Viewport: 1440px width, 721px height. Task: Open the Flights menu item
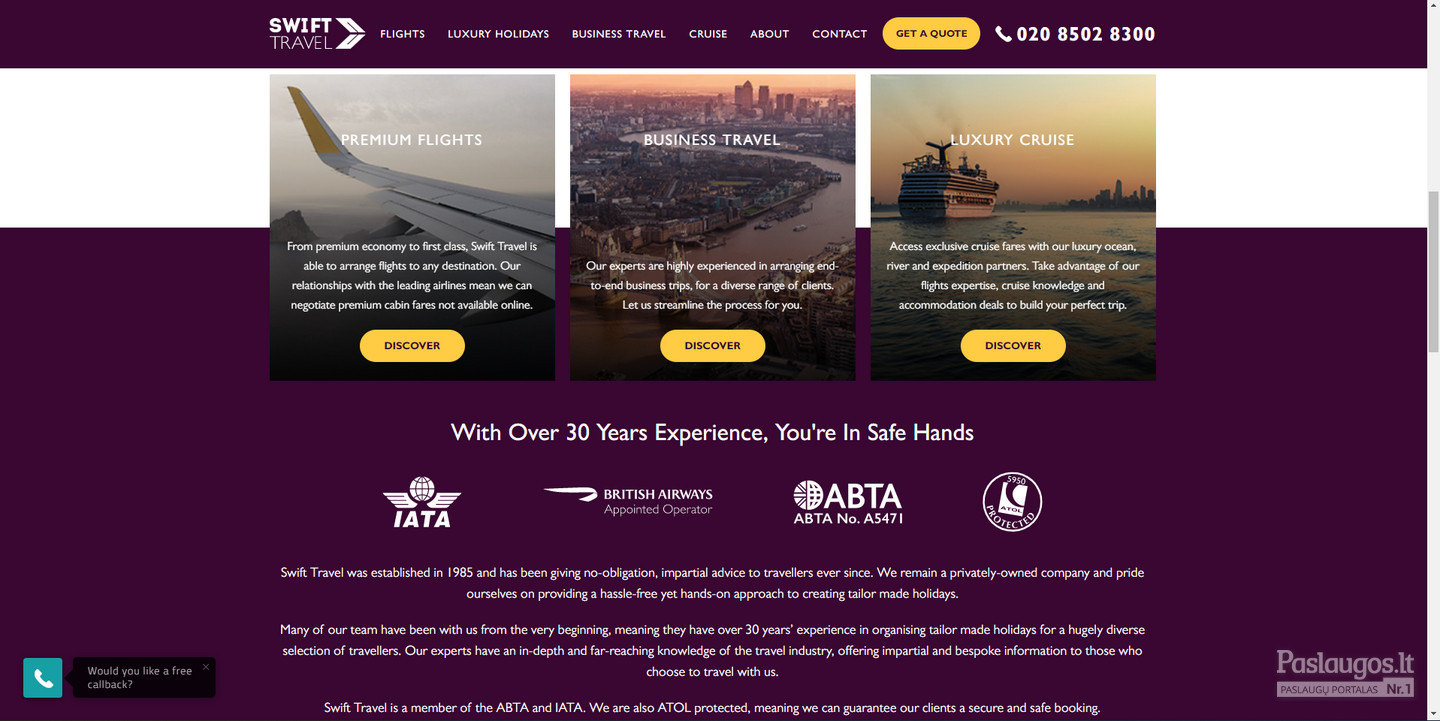tap(402, 34)
